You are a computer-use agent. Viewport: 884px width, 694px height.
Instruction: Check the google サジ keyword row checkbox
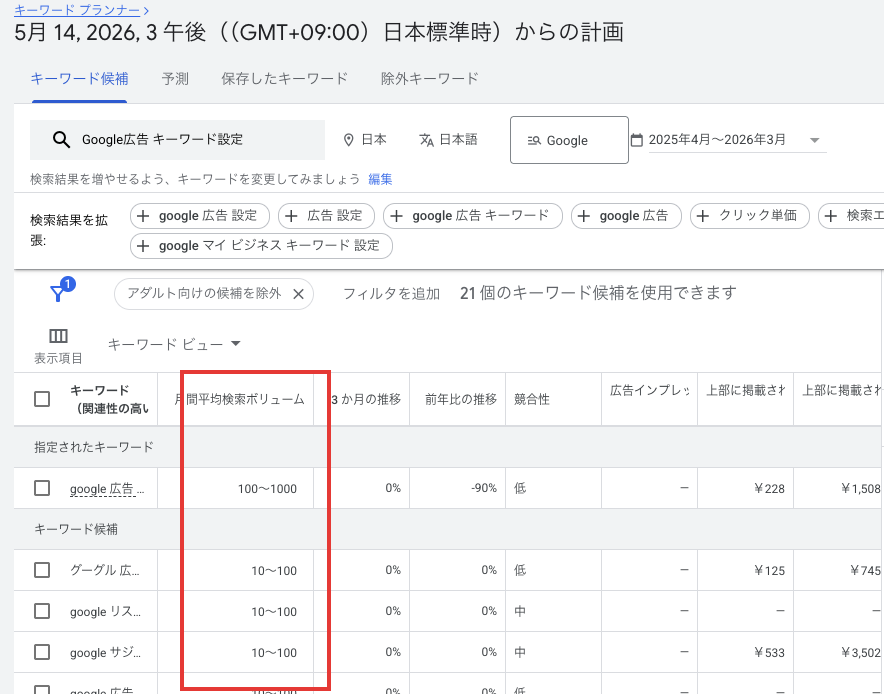point(42,652)
